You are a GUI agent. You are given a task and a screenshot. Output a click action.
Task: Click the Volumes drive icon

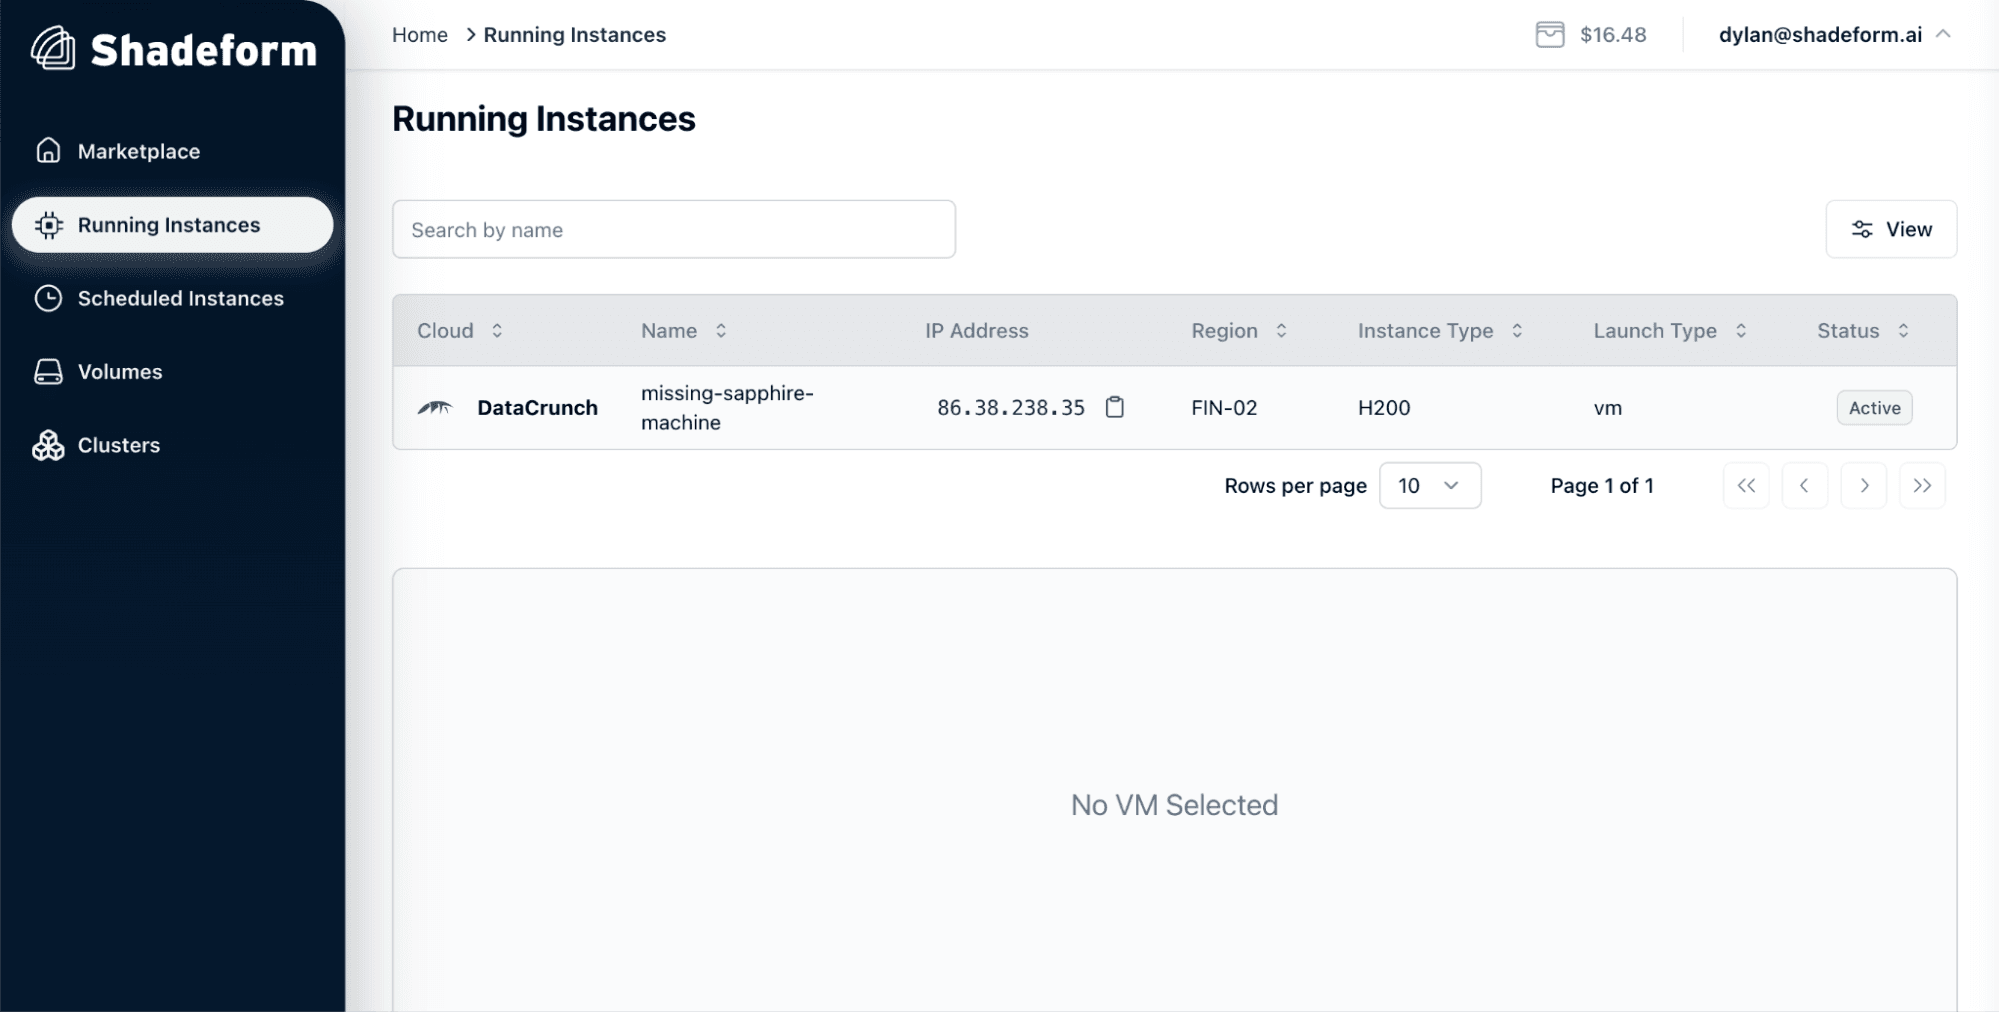[x=48, y=372]
